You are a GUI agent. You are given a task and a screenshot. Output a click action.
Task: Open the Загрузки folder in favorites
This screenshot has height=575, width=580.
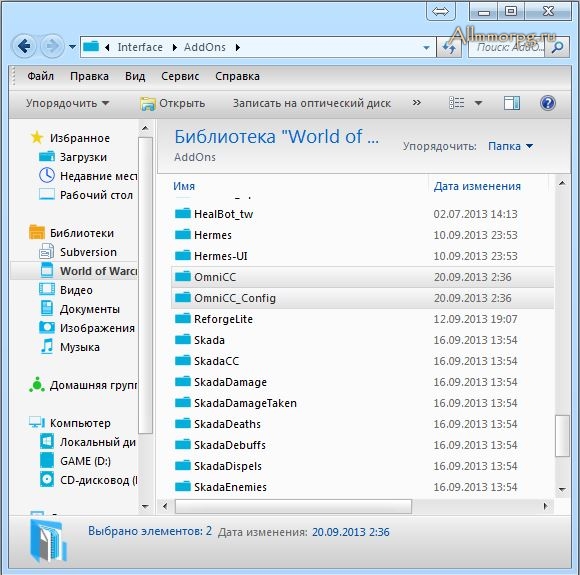(83, 157)
